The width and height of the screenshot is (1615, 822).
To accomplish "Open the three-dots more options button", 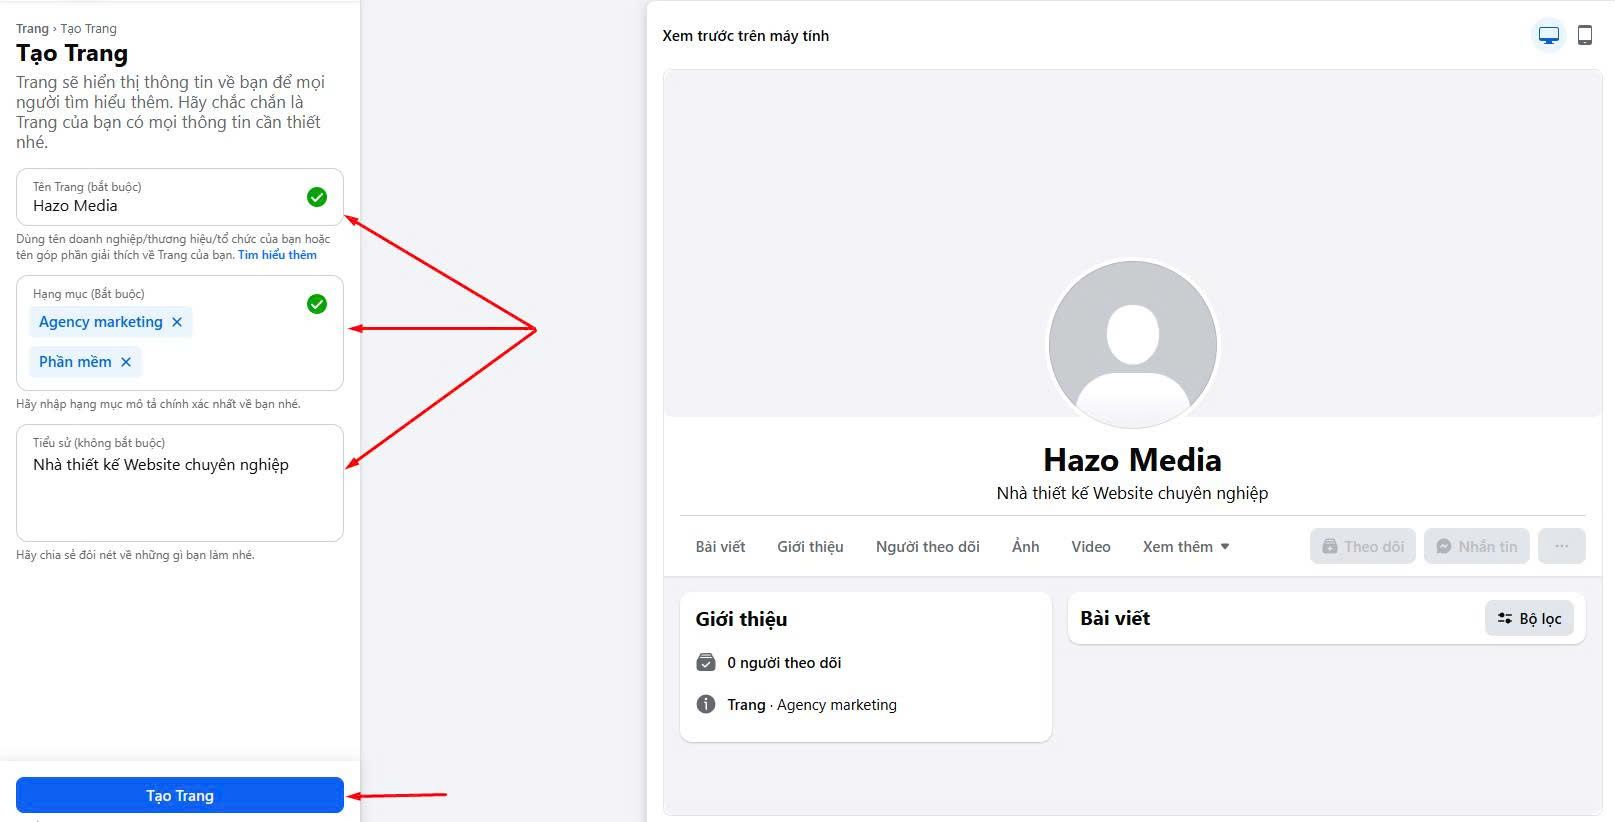I will pos(1562,546).
